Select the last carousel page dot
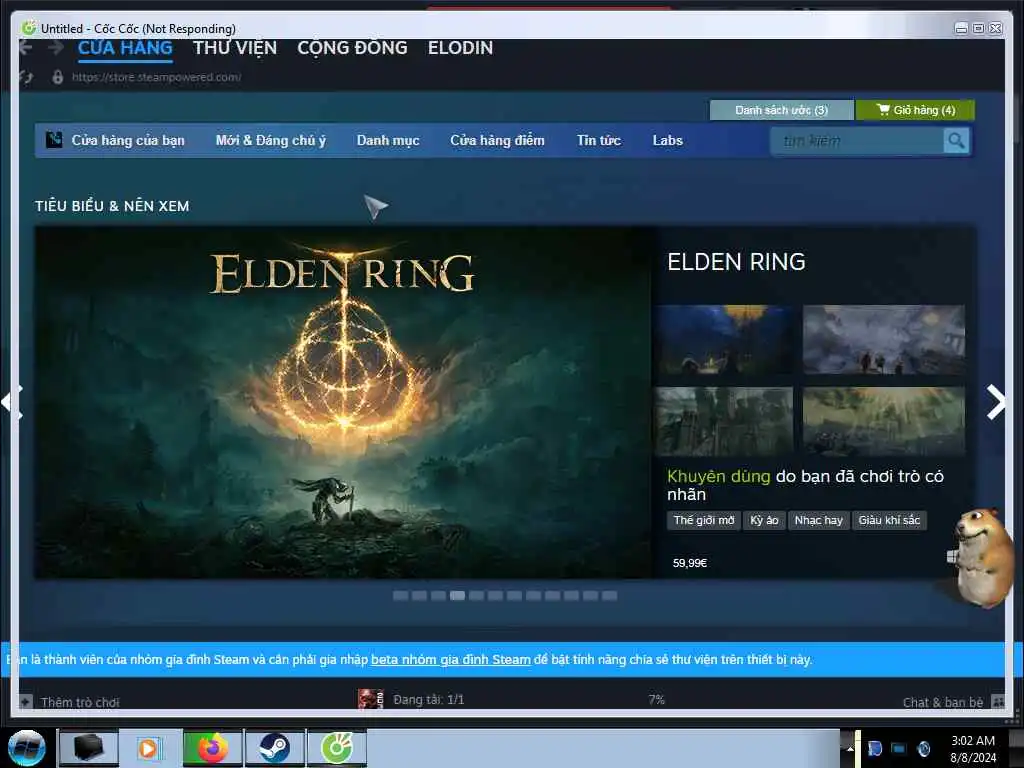 (x=609, y=596)
